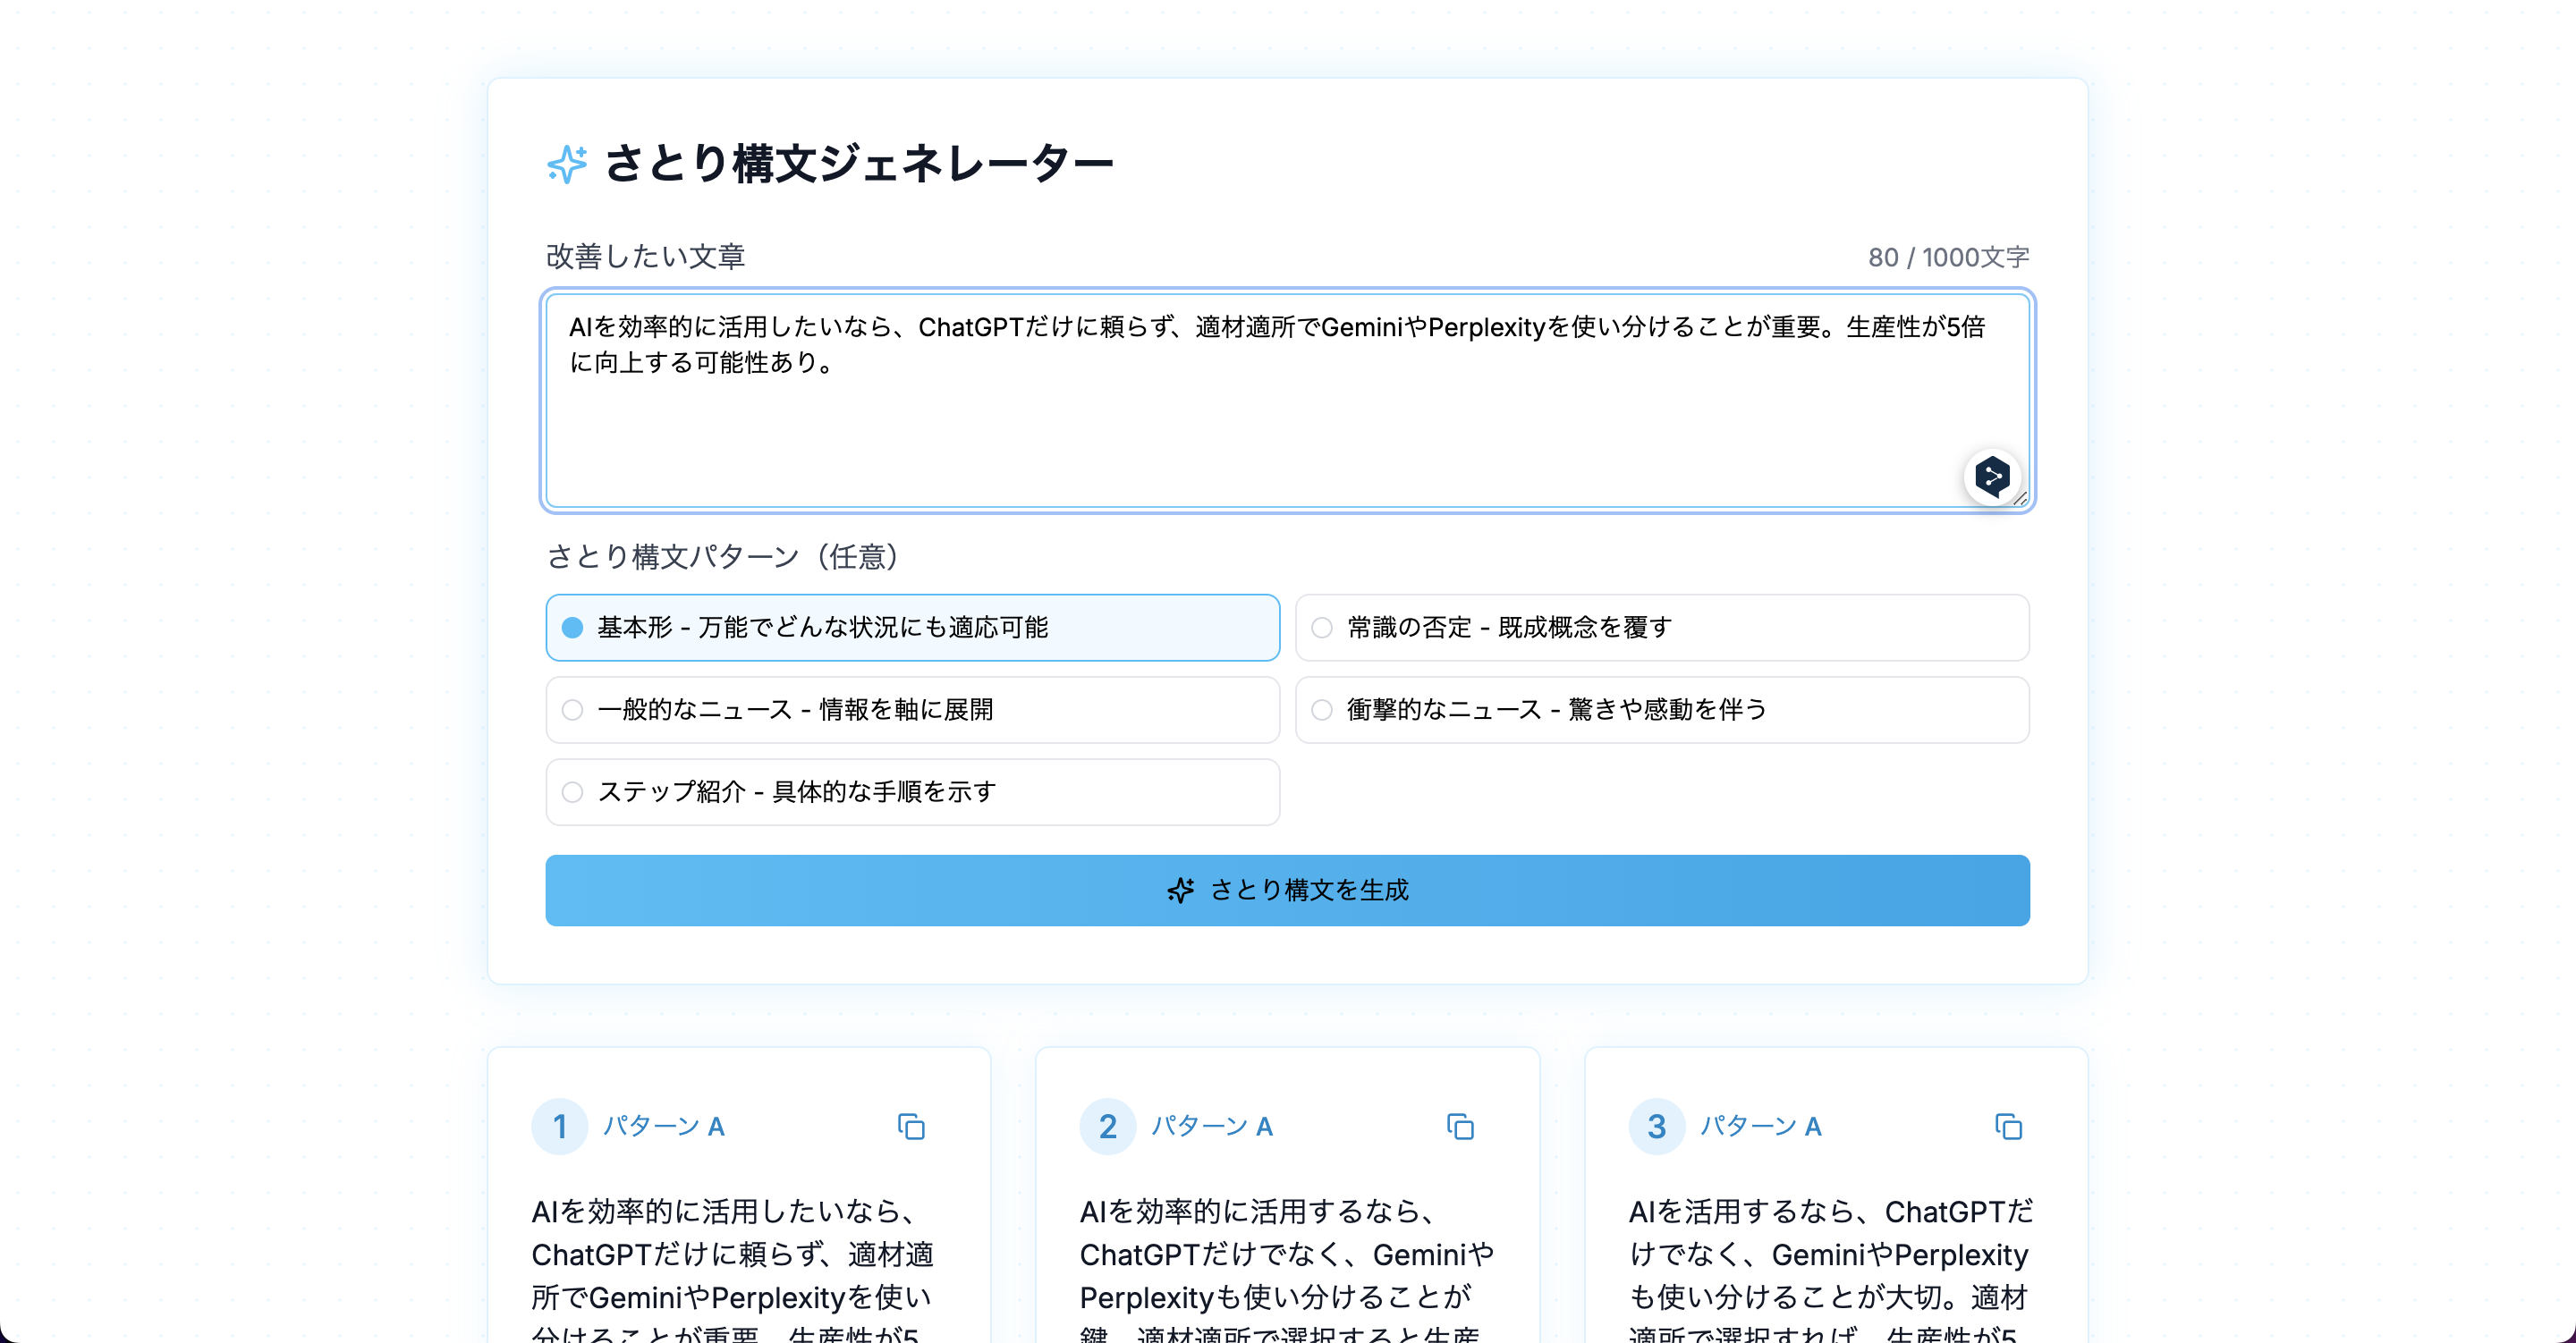This screenshot has height=1343, width=2576.
Task: Click the hexagon extension icon in the textarea
Action: click(1991, 477)
